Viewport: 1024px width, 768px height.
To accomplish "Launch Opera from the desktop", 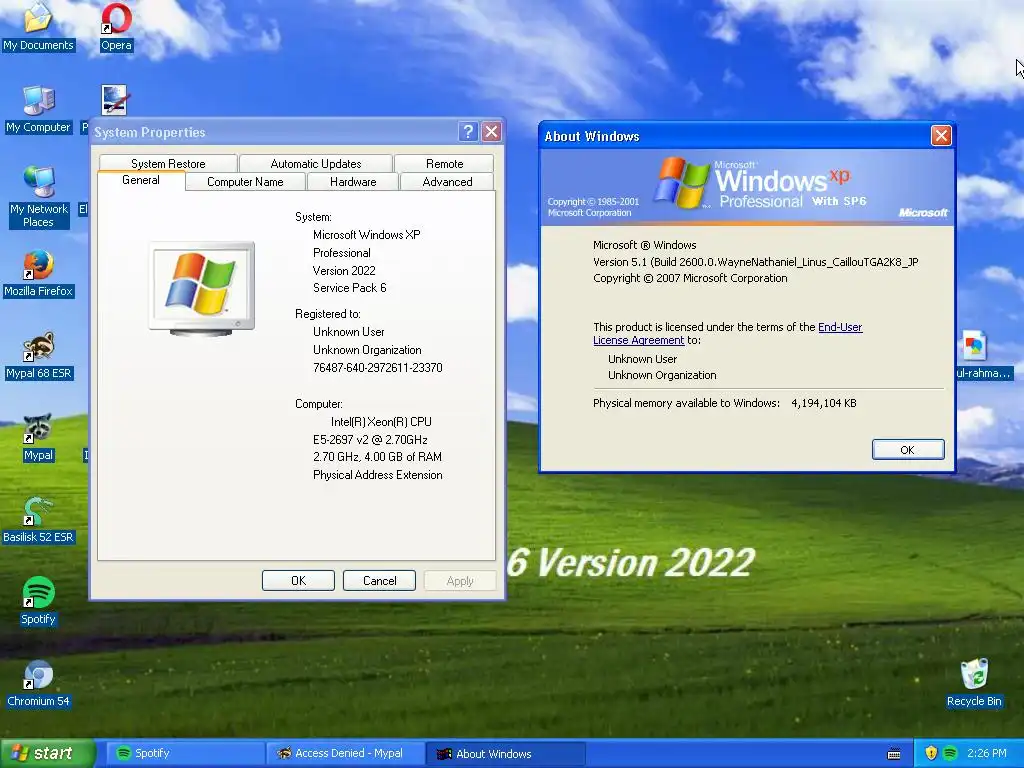I will (116, 27).
